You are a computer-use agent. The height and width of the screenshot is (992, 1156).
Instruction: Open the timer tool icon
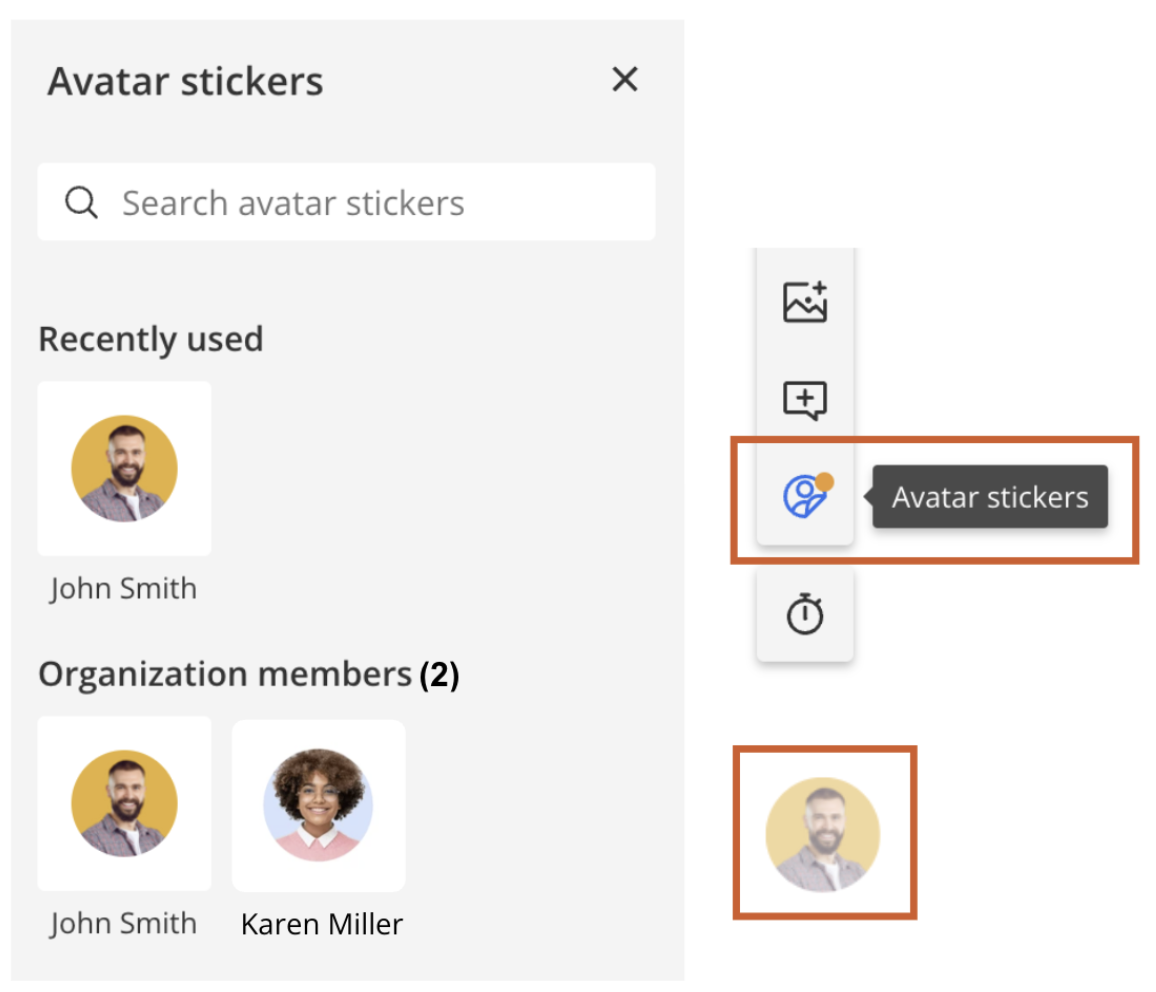805,614
